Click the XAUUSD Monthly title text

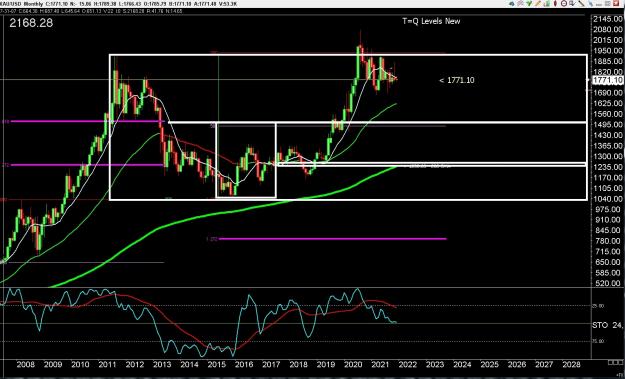pyautogui.click(x=22, y=4)
